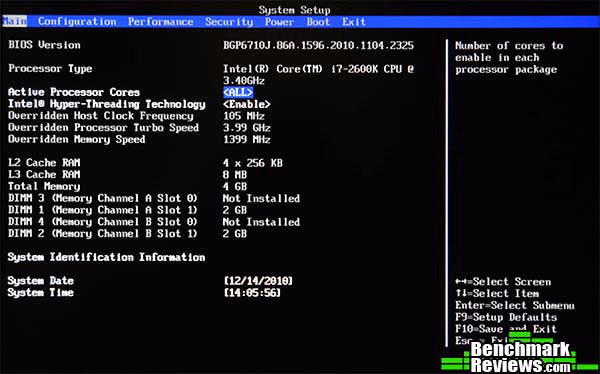The width and height of the screenshot is (600, 374).
Task: Click the L2 Cache RAM label
Action: [x=44, y=163]
